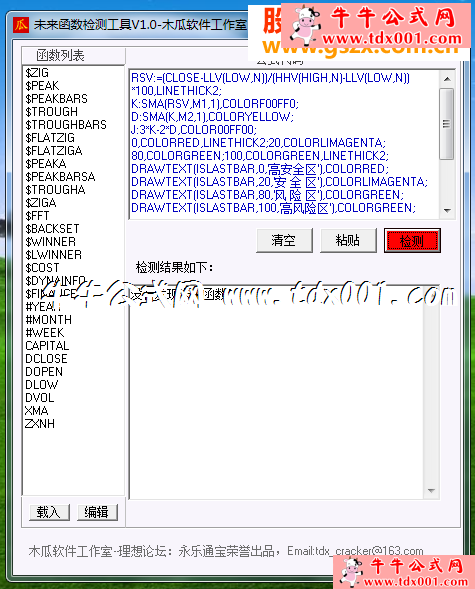Select $TROUGH in the function list
Viewport: 475px width, 589px height.
point(51,112)
